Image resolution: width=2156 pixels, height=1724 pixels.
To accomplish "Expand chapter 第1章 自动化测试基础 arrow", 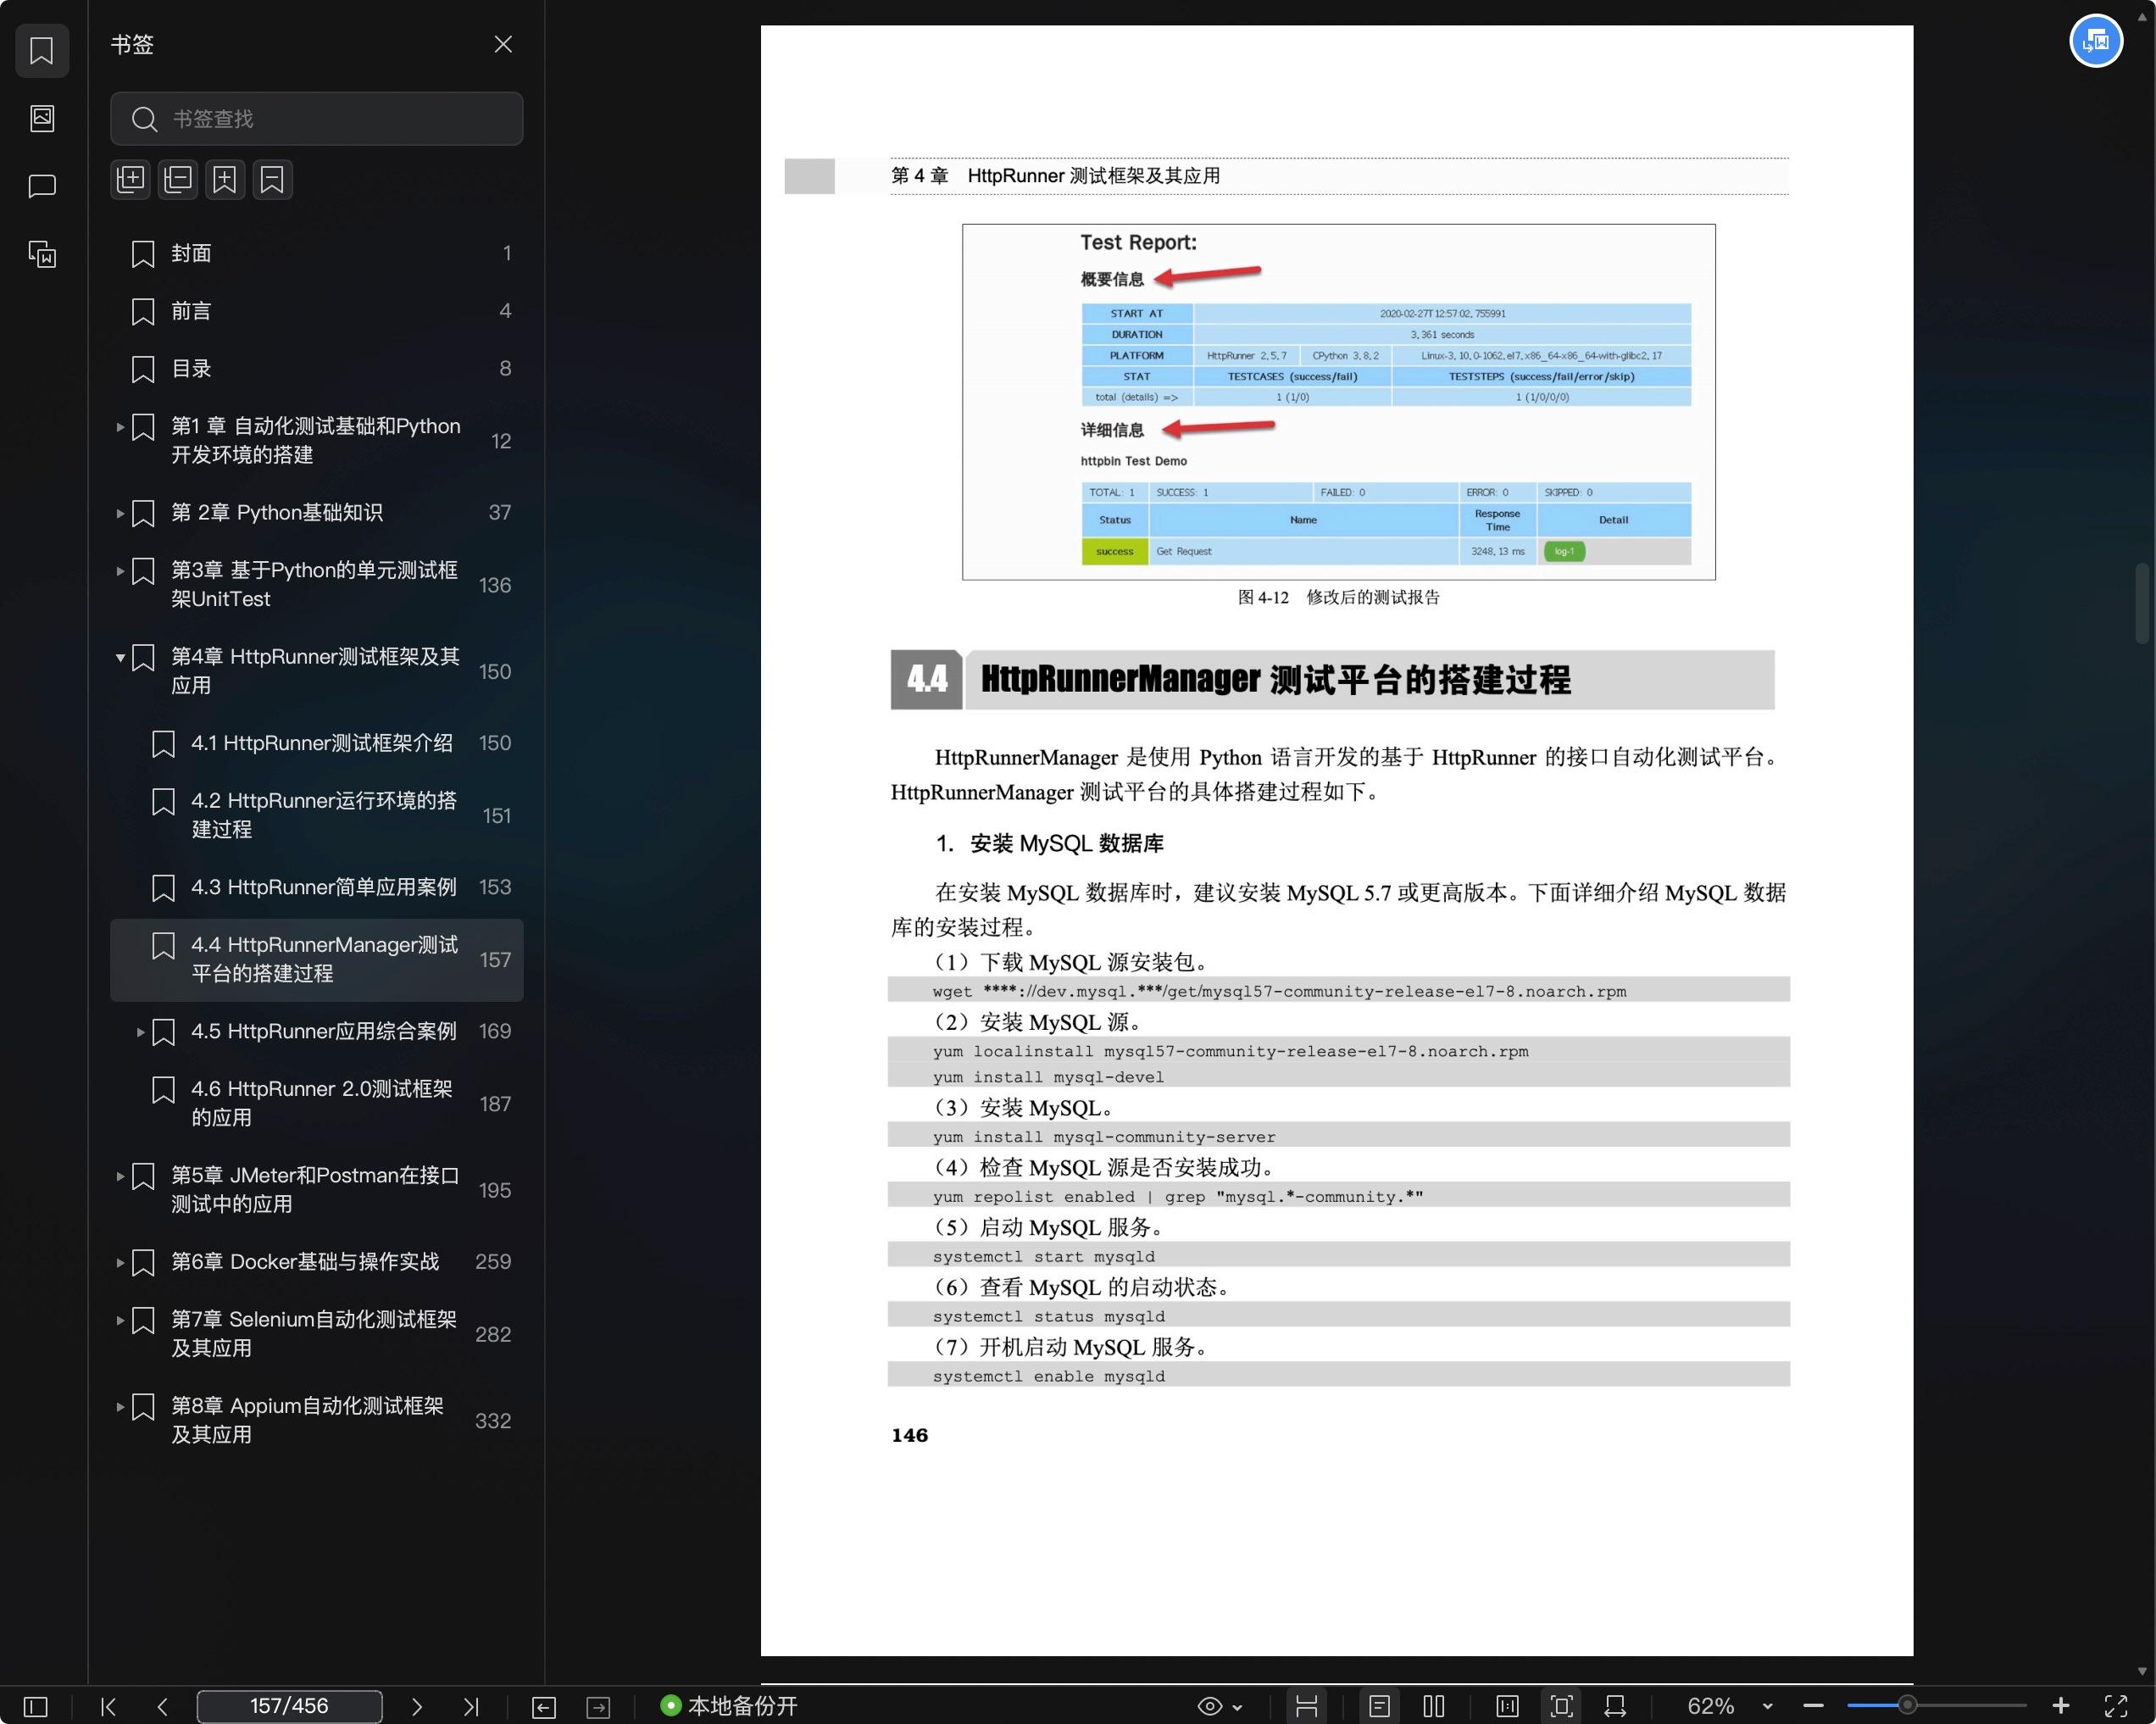I will click(120, 427).
